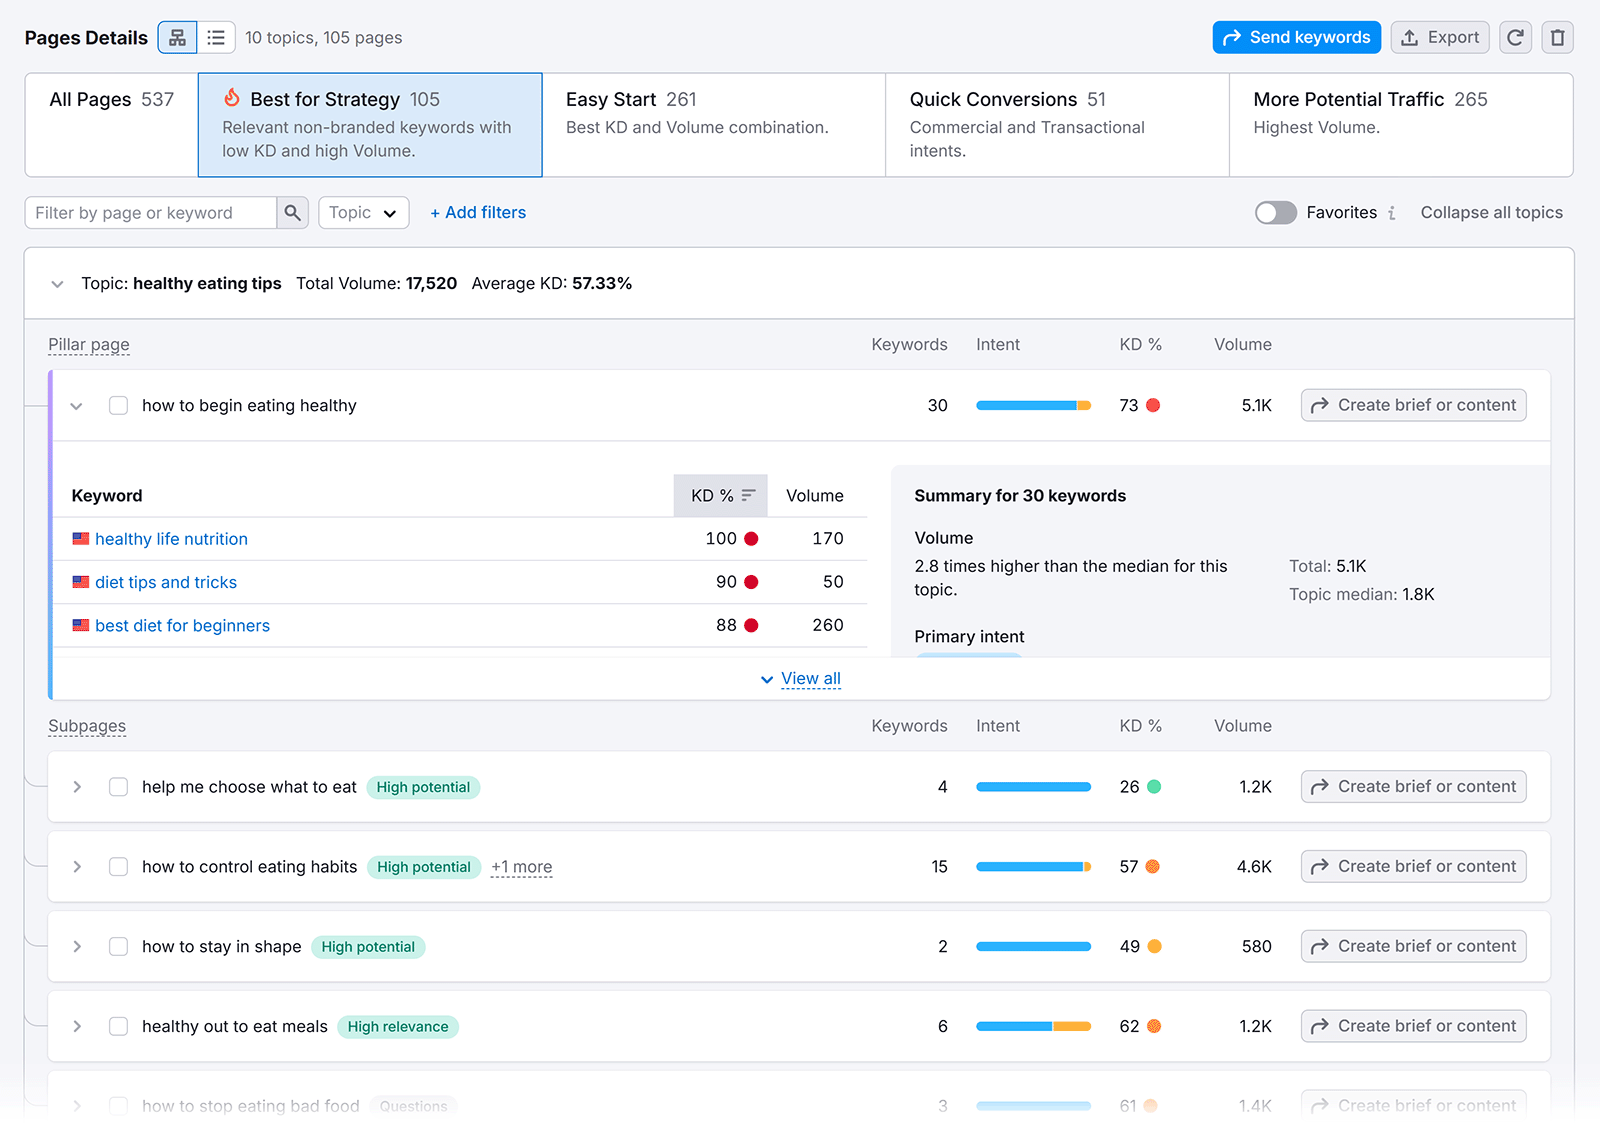This screenshot has width=1600, height=1127.
Task: Switch to the topic tree view icon
Action: 177,37
